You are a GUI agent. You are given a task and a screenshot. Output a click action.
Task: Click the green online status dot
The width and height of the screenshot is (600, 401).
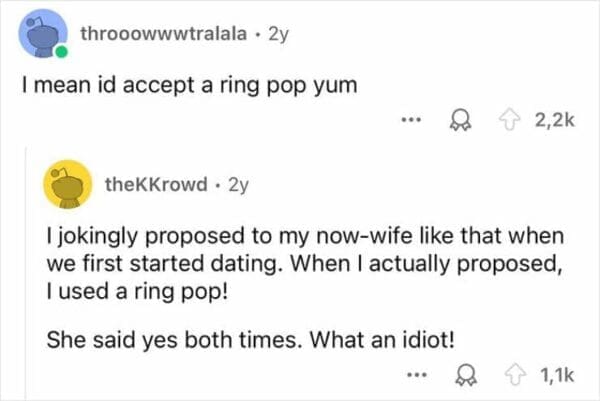(x=61, y=51)
